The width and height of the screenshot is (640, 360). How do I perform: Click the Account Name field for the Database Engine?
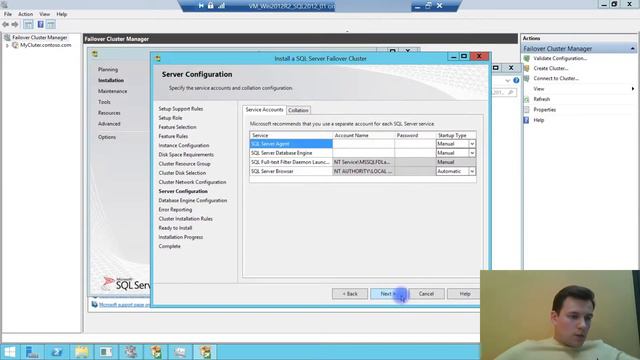coord(363,153)
